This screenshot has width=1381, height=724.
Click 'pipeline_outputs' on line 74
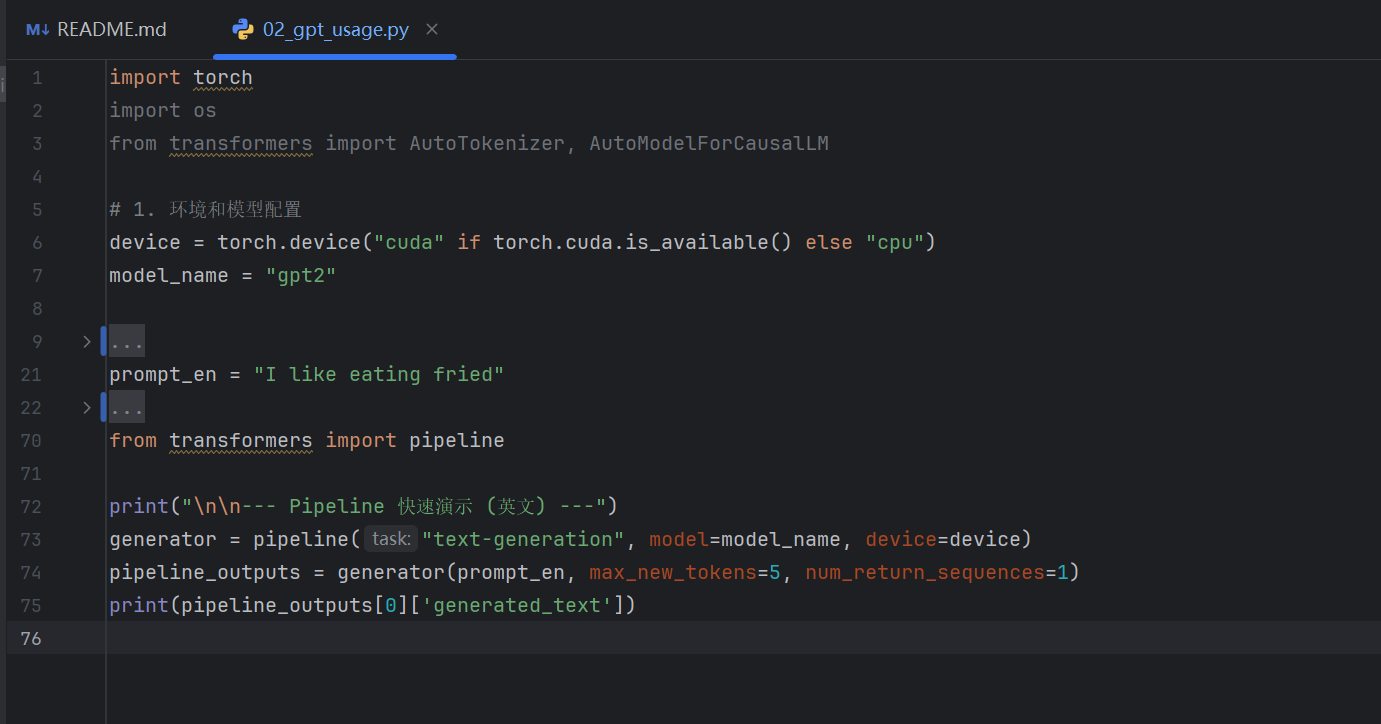pos(205,572)
